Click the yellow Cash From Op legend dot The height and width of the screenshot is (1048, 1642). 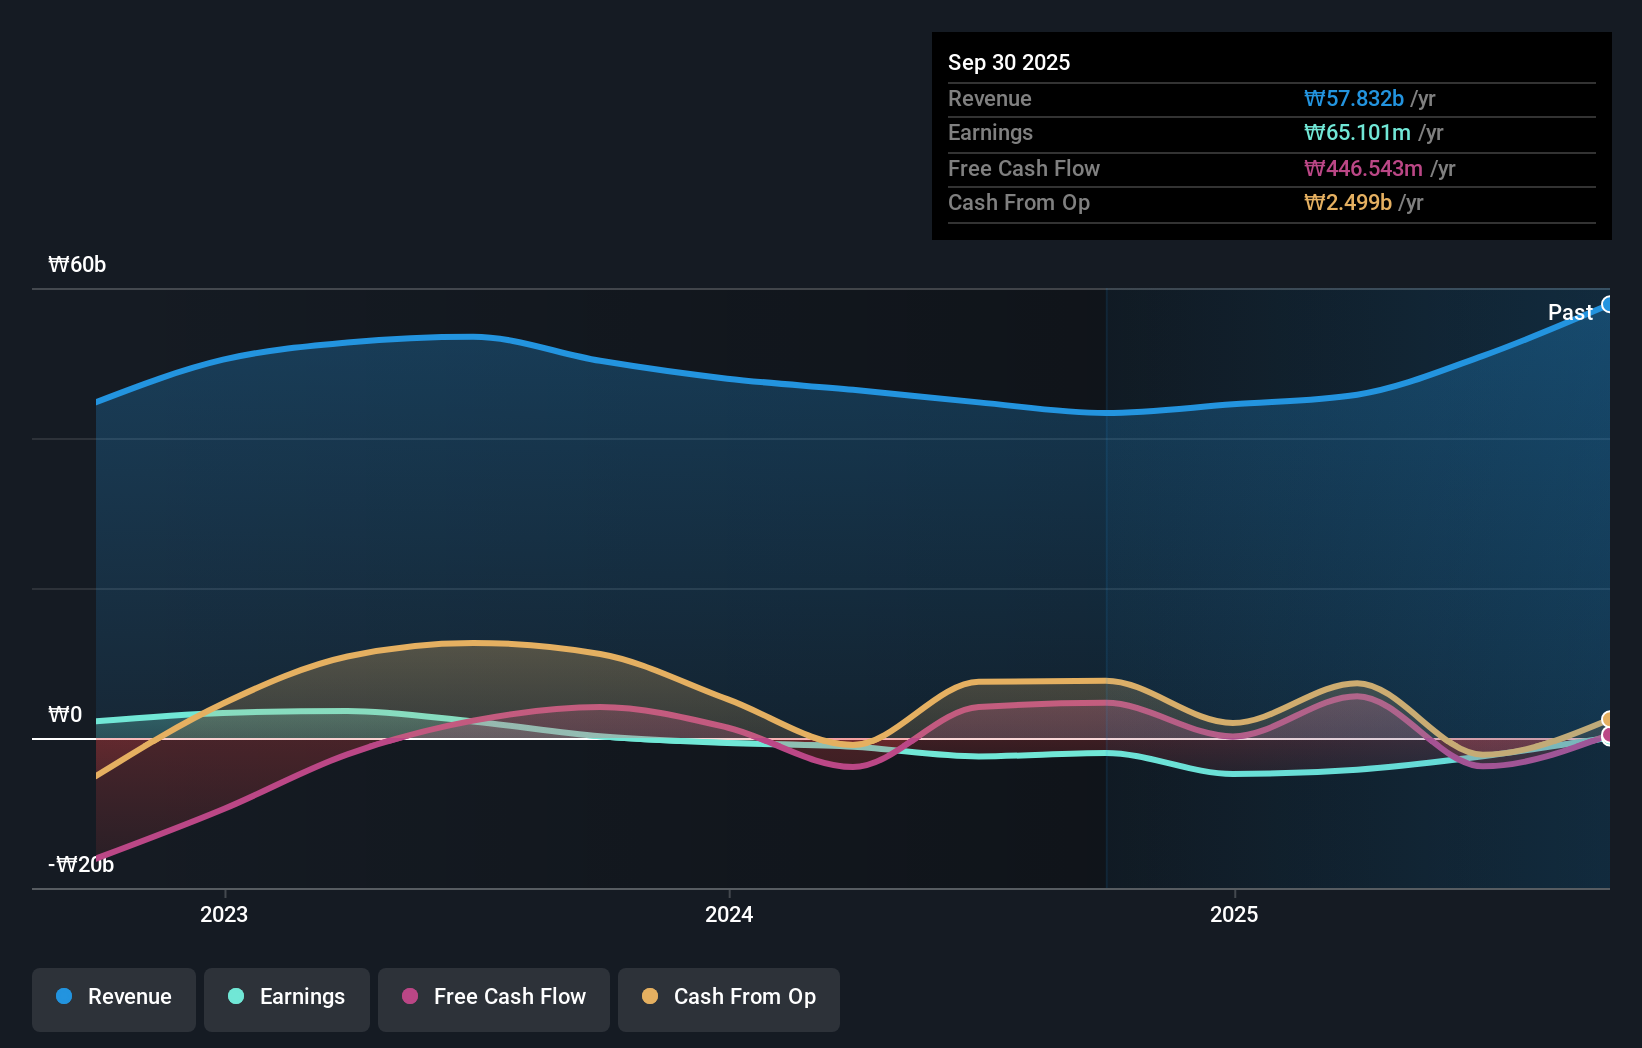(650, 997)
